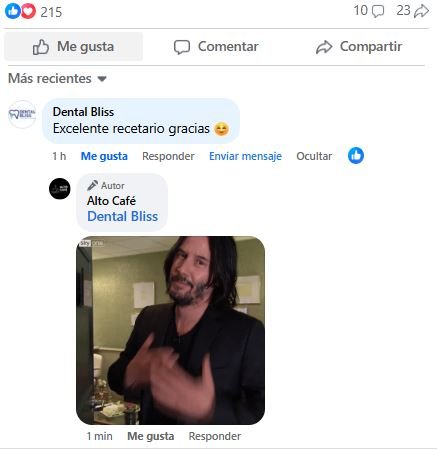Click the share arrow icon next to 23

tap(421, 11)
